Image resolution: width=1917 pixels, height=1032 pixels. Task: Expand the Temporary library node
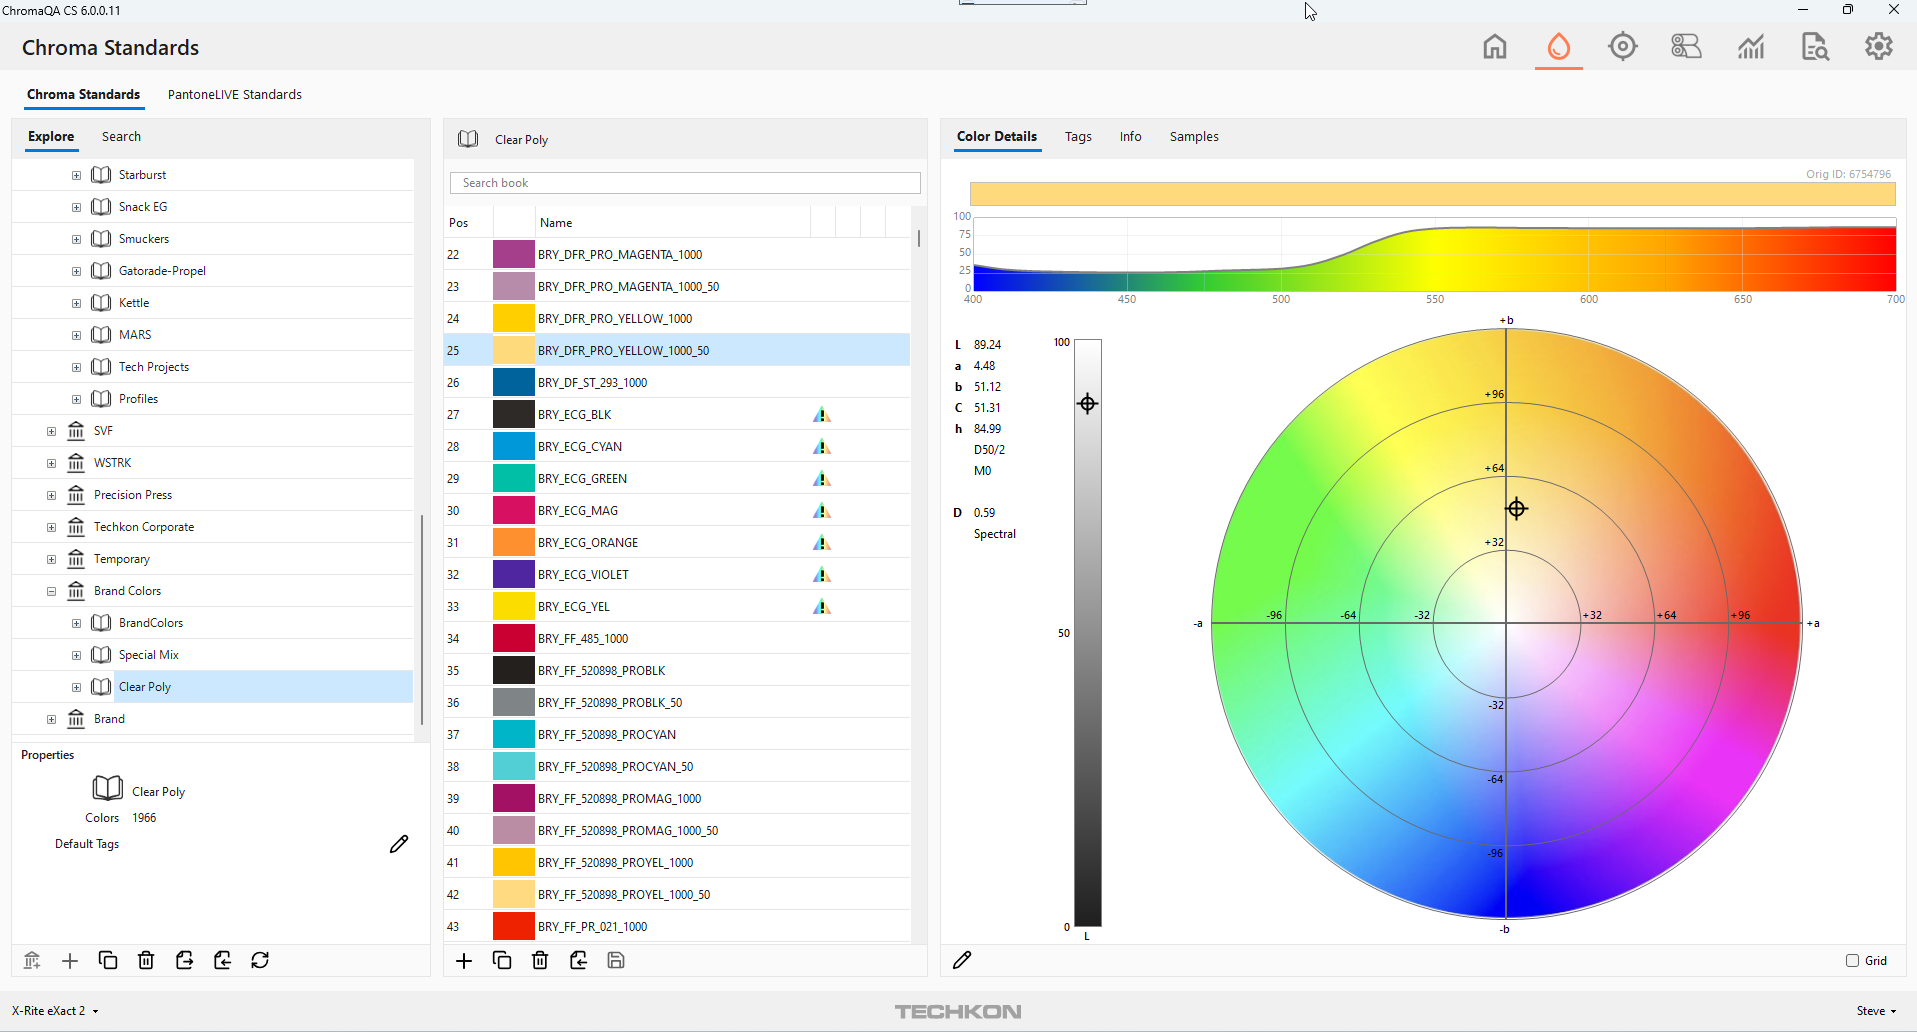coord(51,559)
